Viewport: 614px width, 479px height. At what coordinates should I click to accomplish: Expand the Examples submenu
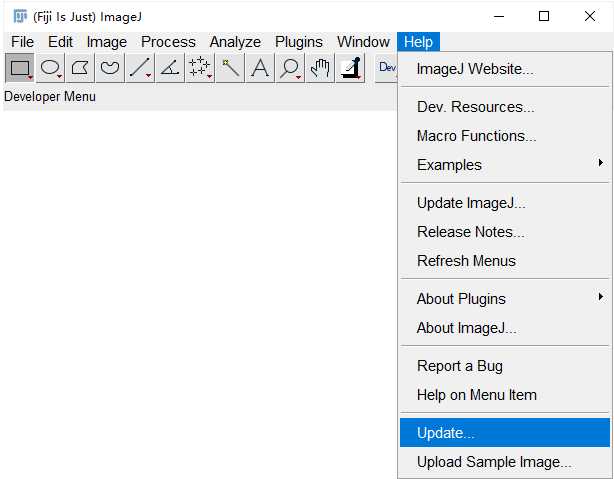coord(505,165)
